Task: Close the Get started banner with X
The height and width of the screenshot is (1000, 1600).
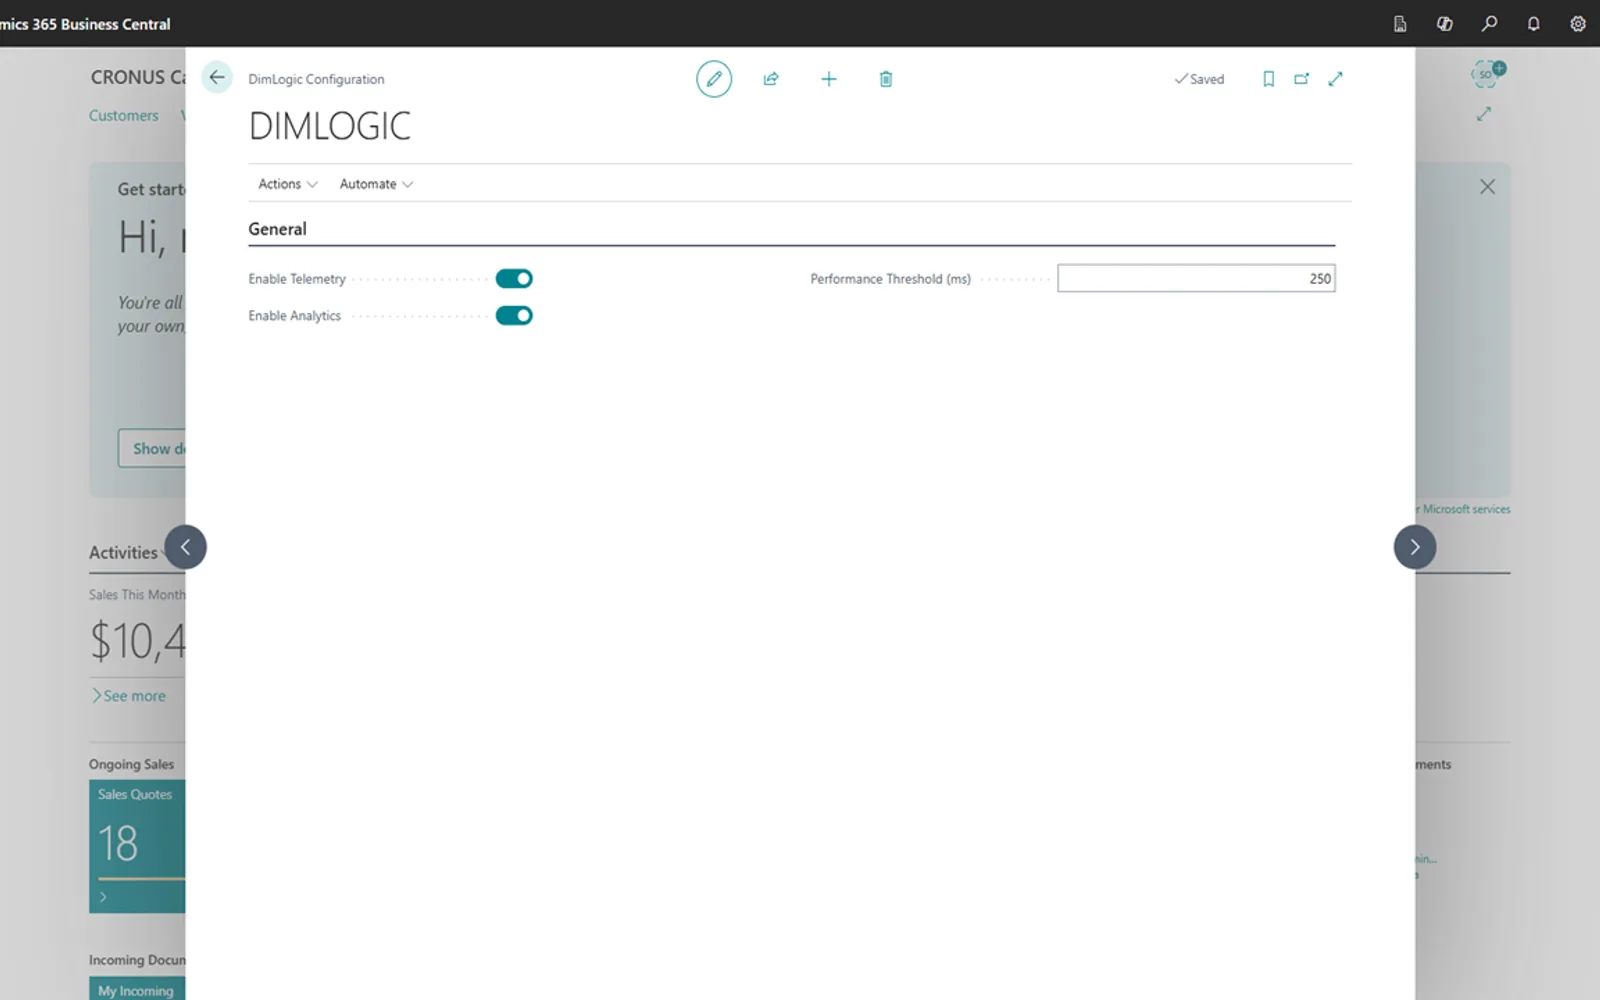Action: coord(1487,187)
